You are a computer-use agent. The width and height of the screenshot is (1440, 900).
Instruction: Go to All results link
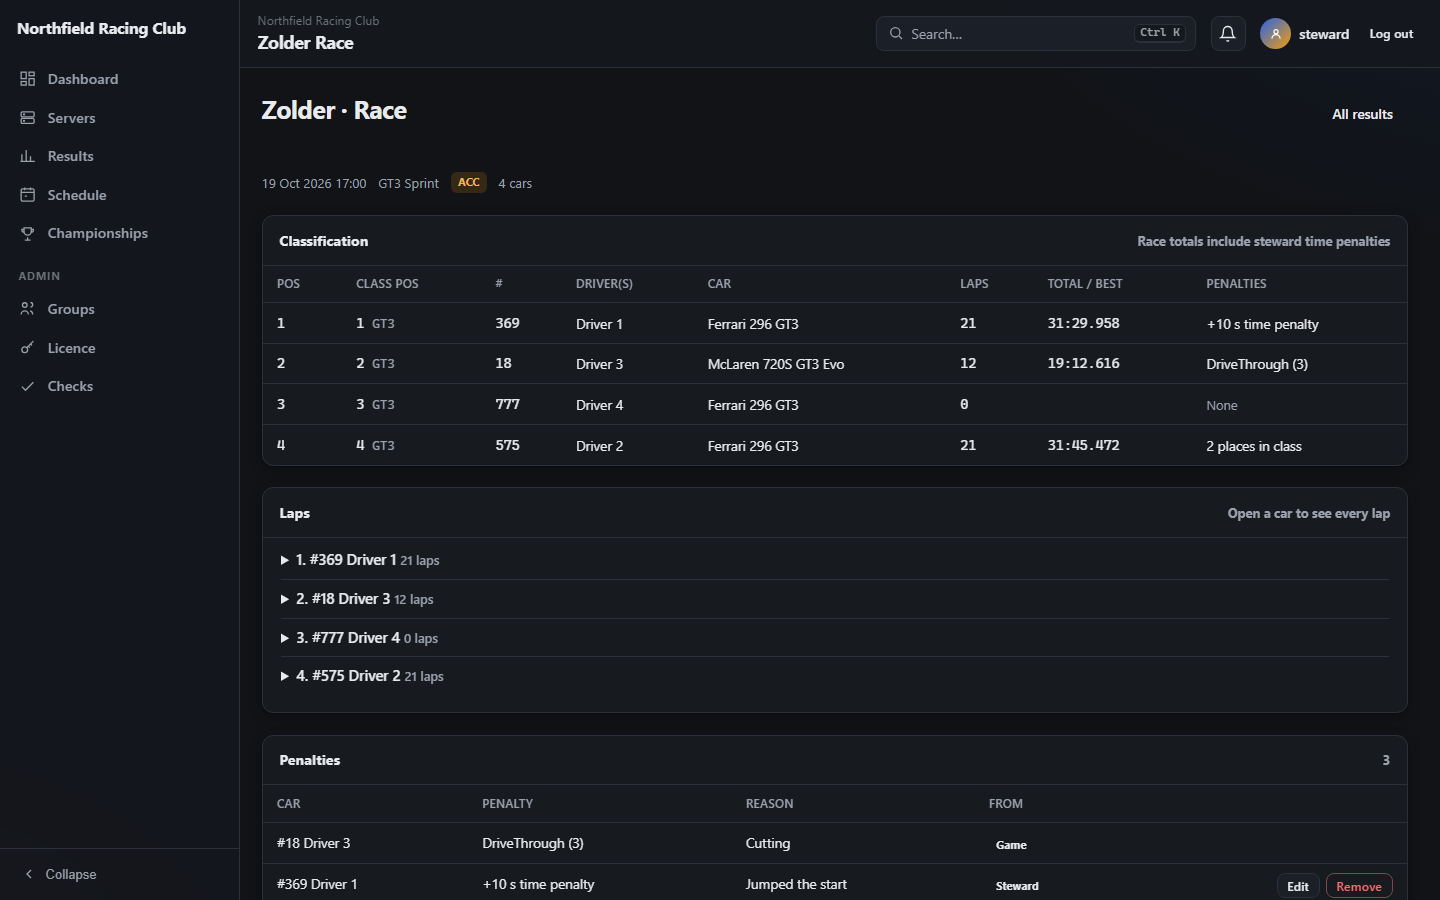(x=1362, y=114)
